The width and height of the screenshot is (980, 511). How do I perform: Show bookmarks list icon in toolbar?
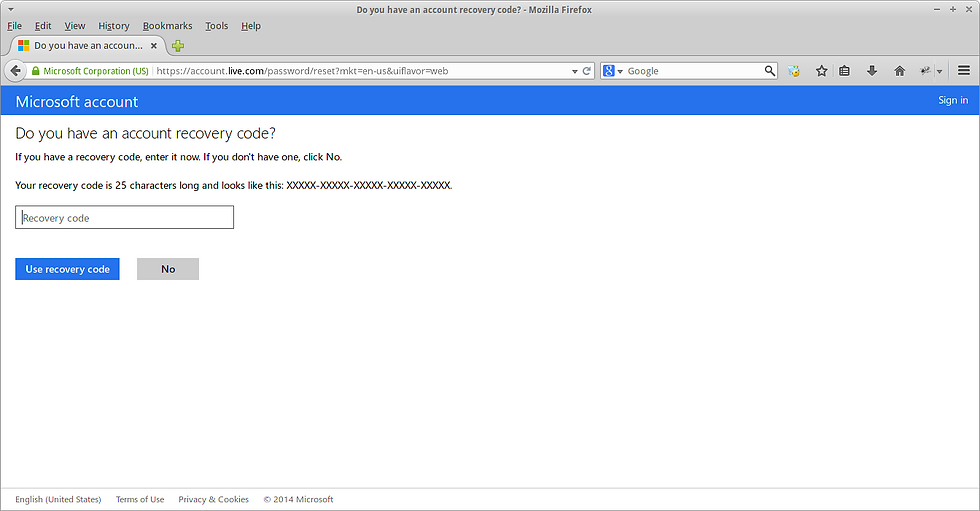(844, 71)
